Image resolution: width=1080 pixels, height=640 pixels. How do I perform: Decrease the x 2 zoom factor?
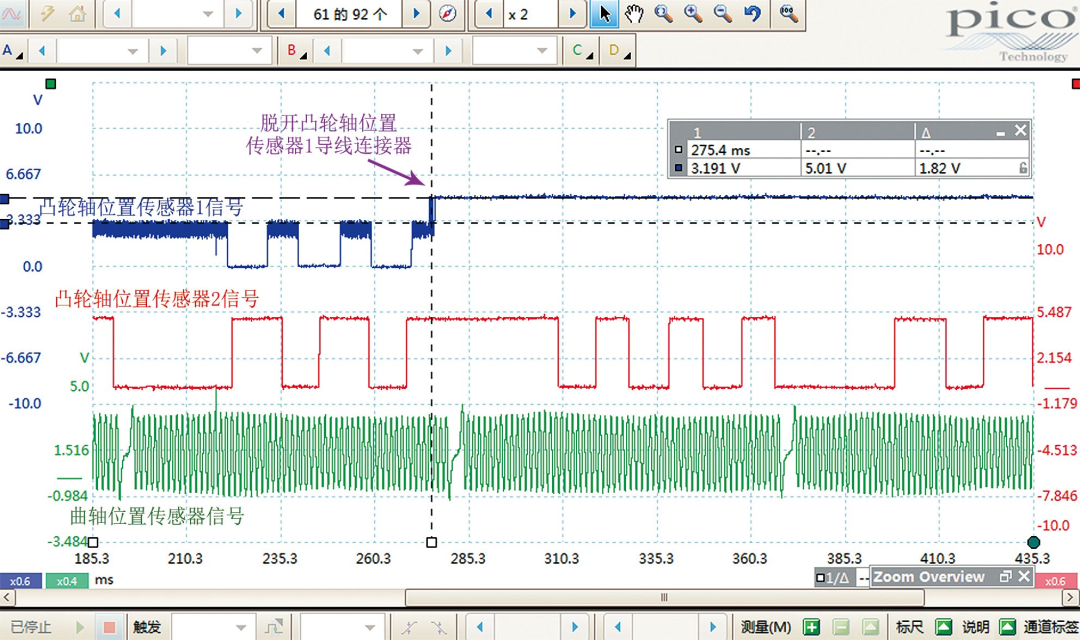pyautogui.click(x=489, y=13)
